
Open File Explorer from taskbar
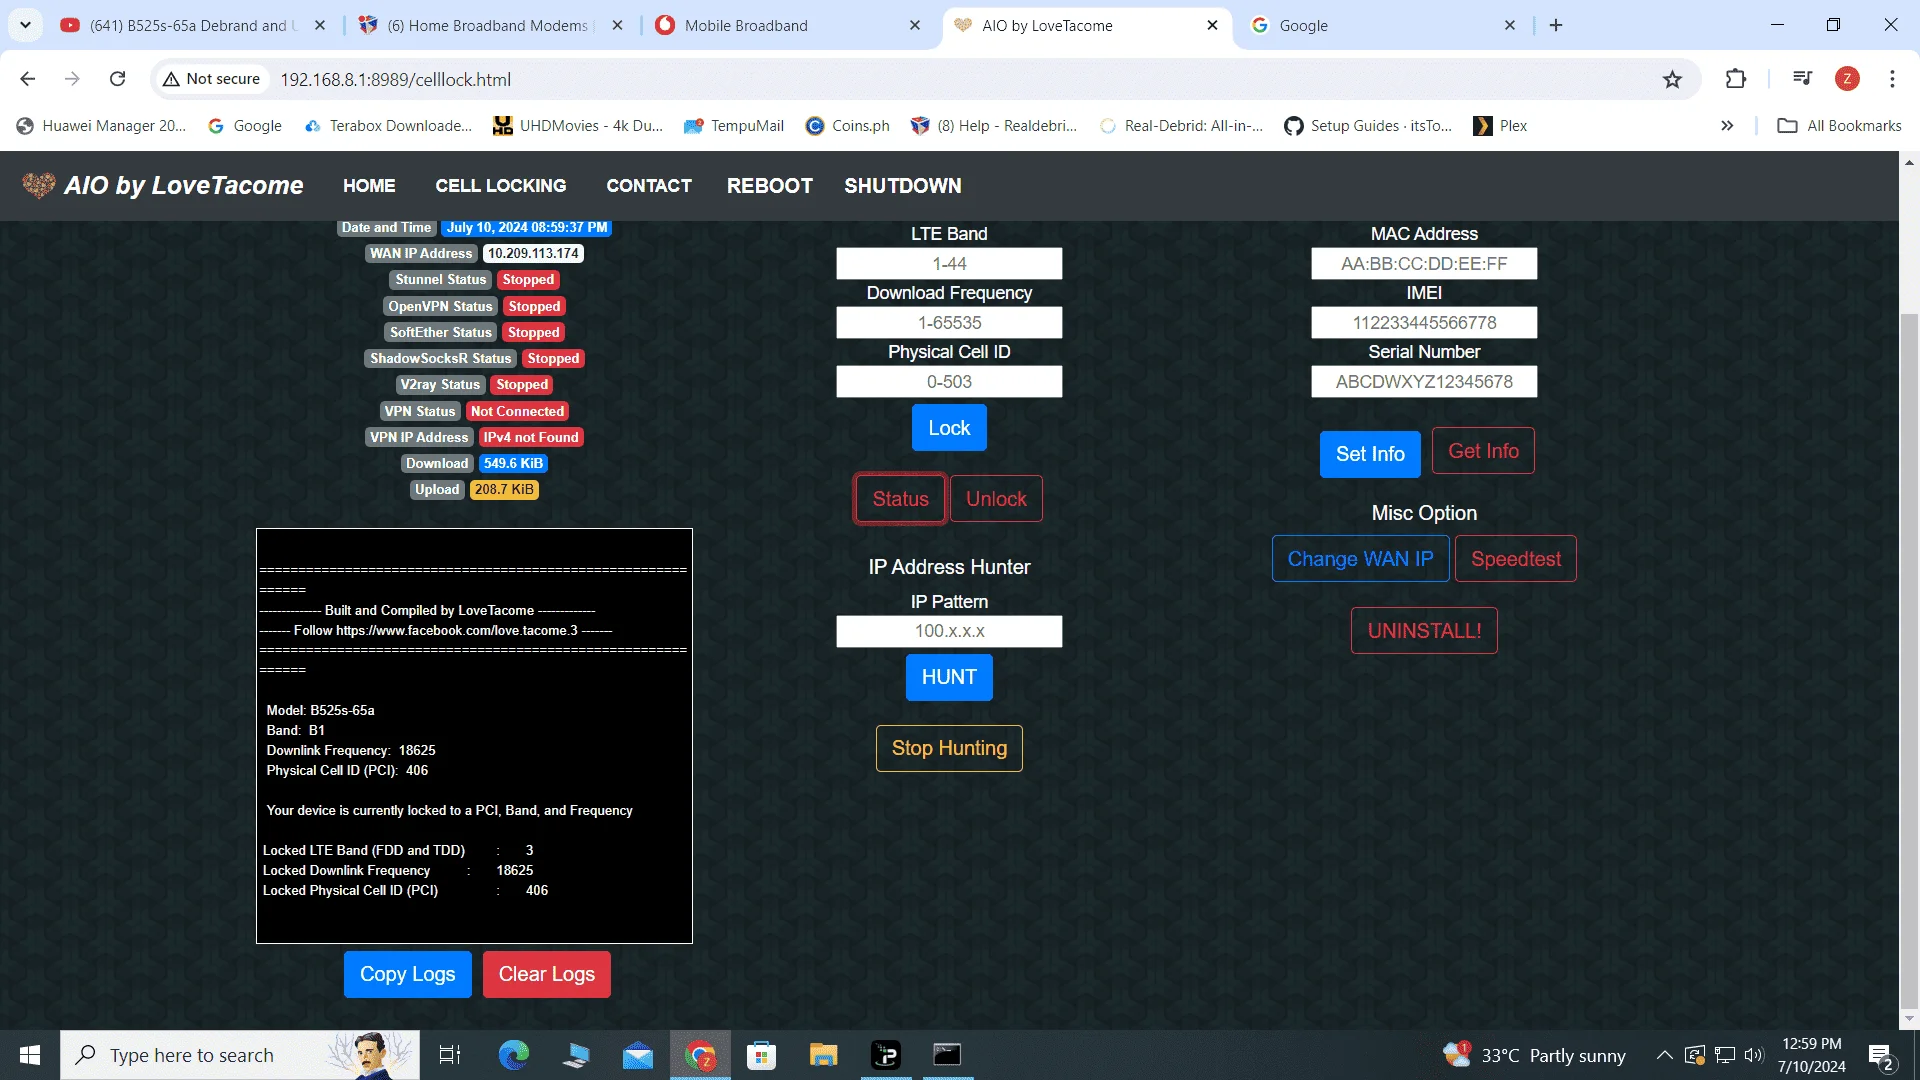823,1055
